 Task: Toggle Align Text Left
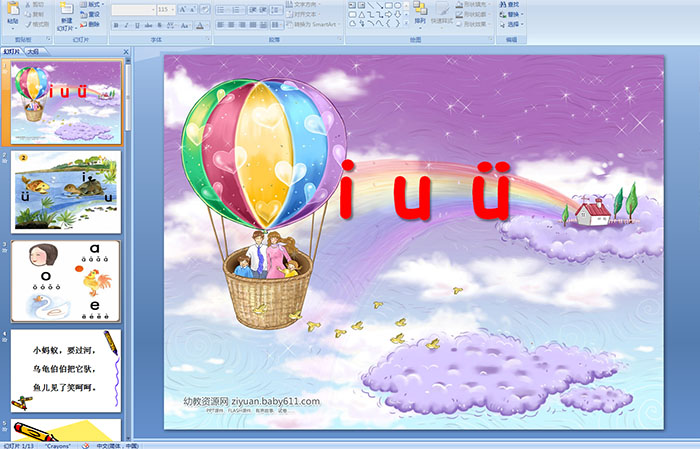(x=221, y=25)
